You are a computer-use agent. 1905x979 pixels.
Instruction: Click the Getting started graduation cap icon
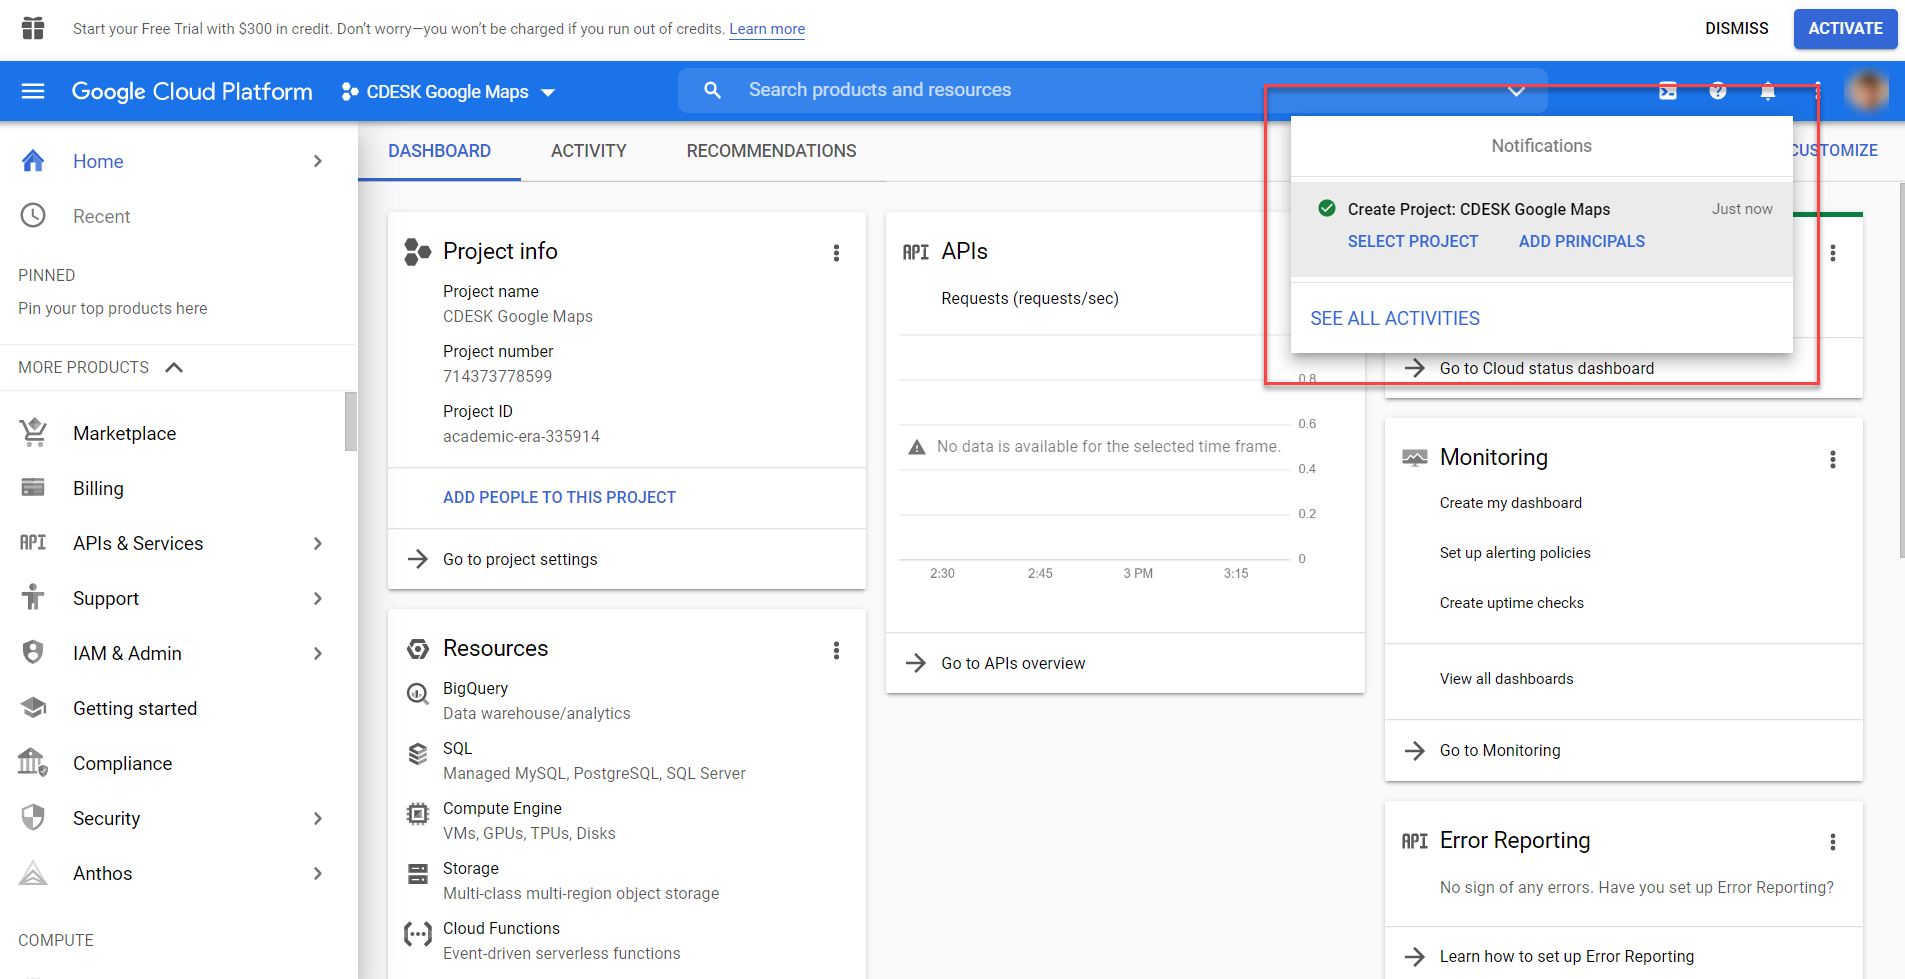click(x=33, y=708)
